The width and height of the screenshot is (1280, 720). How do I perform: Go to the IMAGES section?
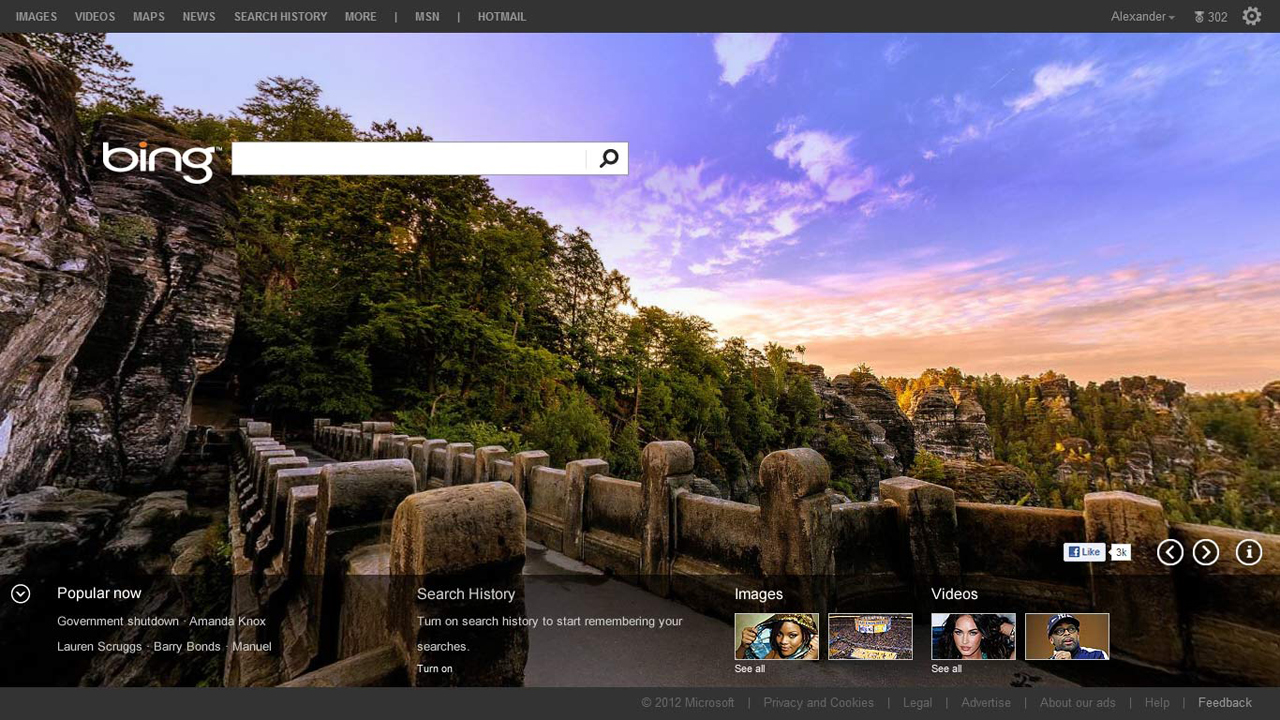point(36,16)
